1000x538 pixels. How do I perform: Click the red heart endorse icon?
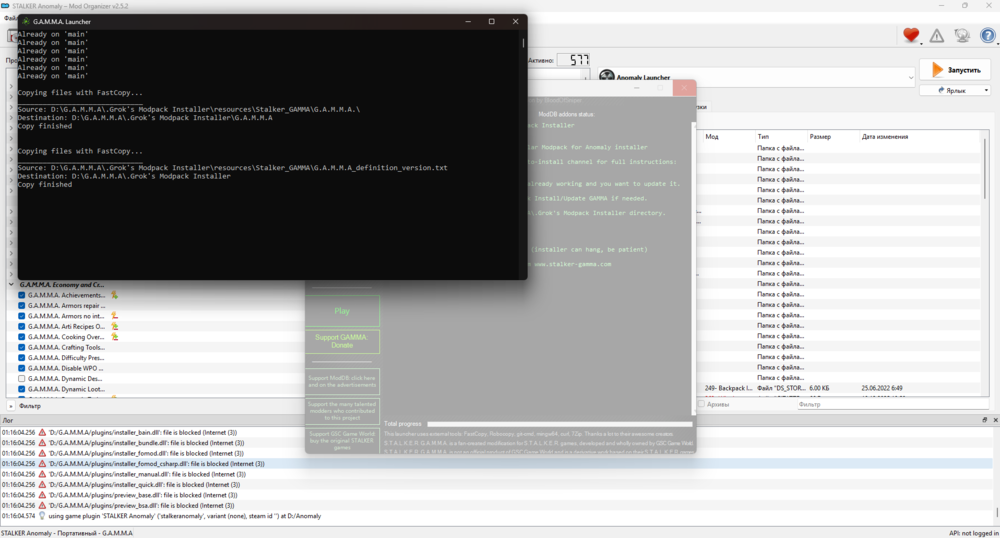(911, 35)
